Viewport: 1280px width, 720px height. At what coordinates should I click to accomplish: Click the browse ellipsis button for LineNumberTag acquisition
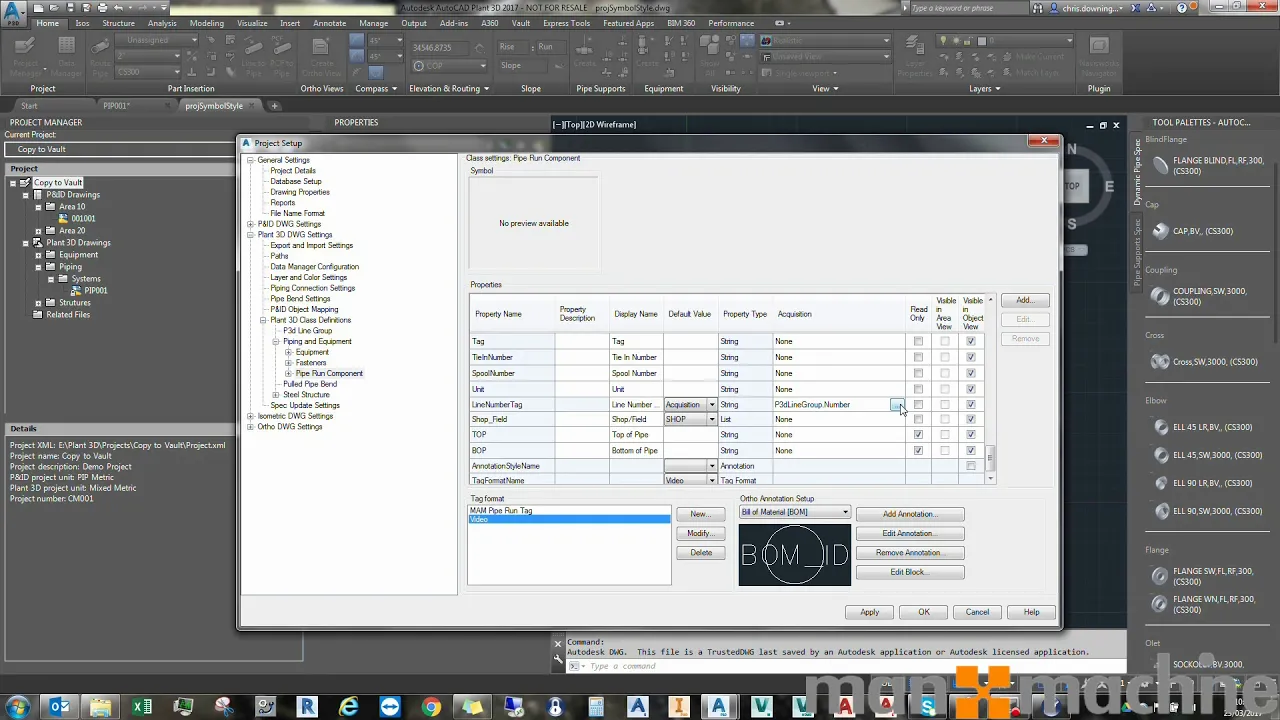[897, 405]
